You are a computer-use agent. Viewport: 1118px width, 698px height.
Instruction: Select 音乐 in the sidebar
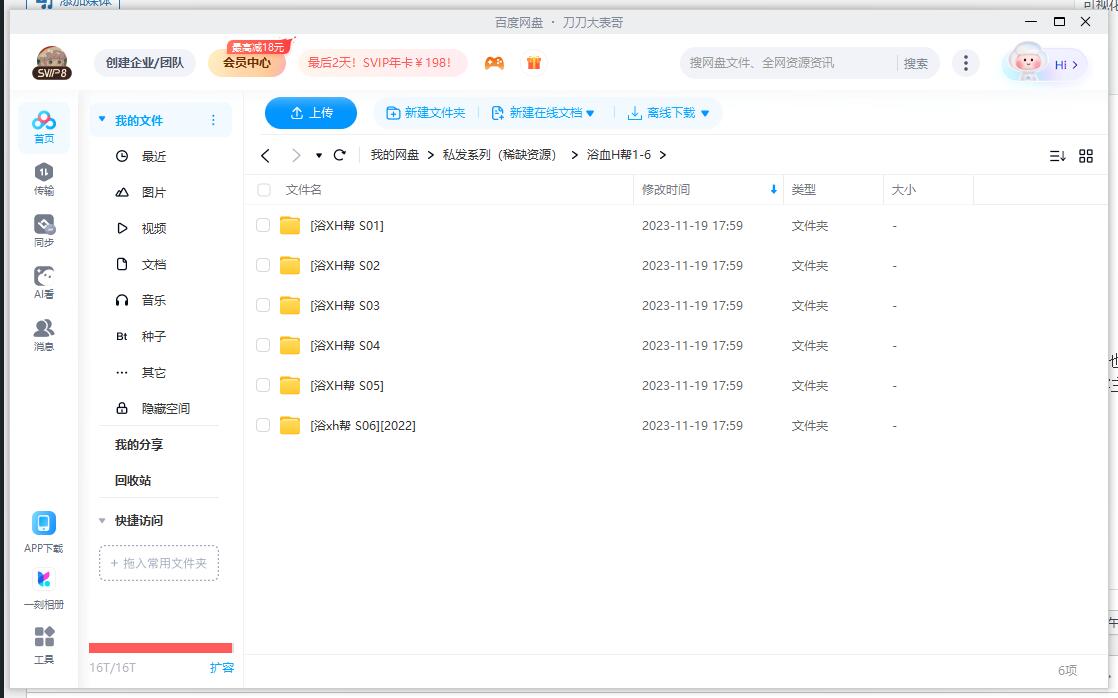(153, 300)
